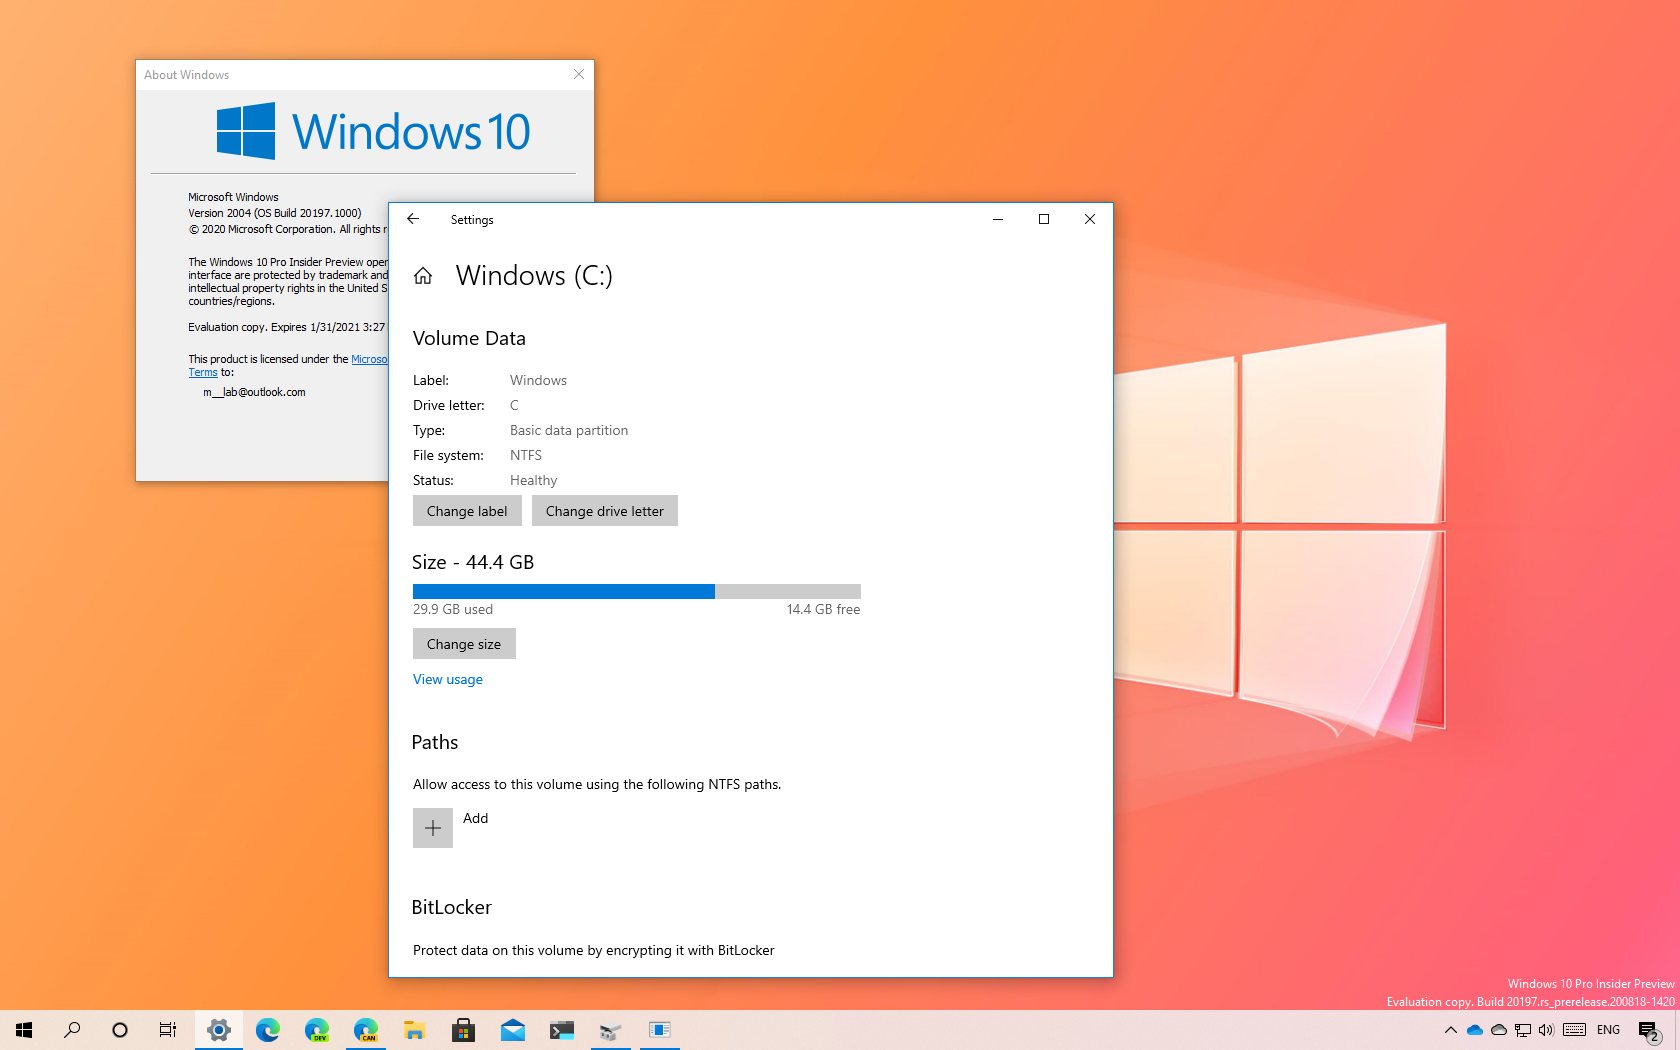
Task: Launch Microsoft Edge Dev channel
Action: click(x=317, y=1030)
